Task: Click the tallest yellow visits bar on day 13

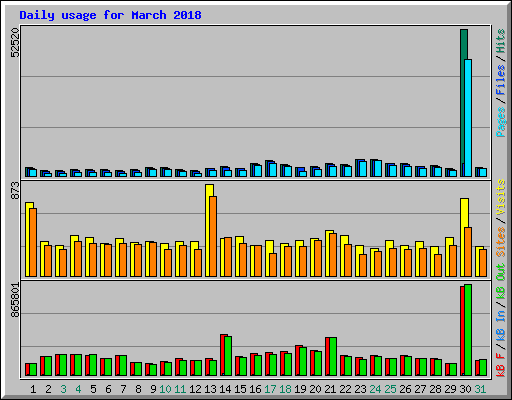Action: point(208,230)
